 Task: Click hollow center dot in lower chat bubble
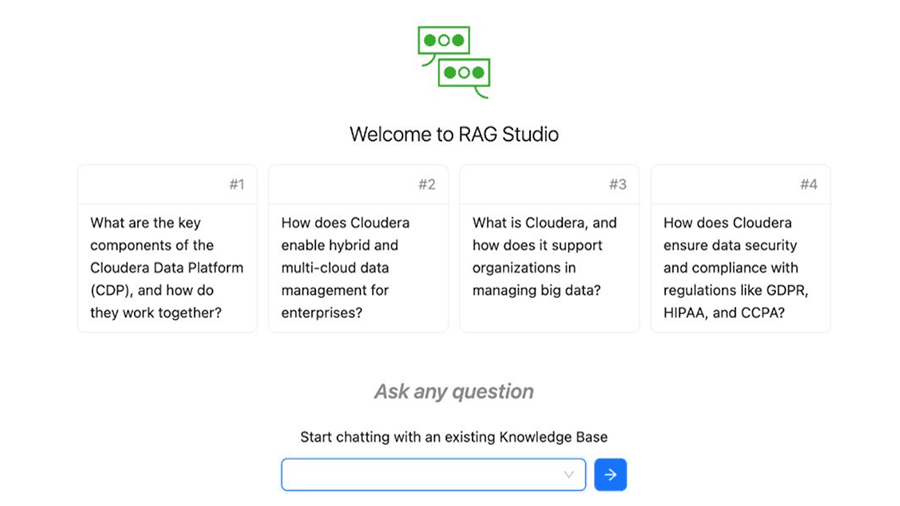coord(464,73)
